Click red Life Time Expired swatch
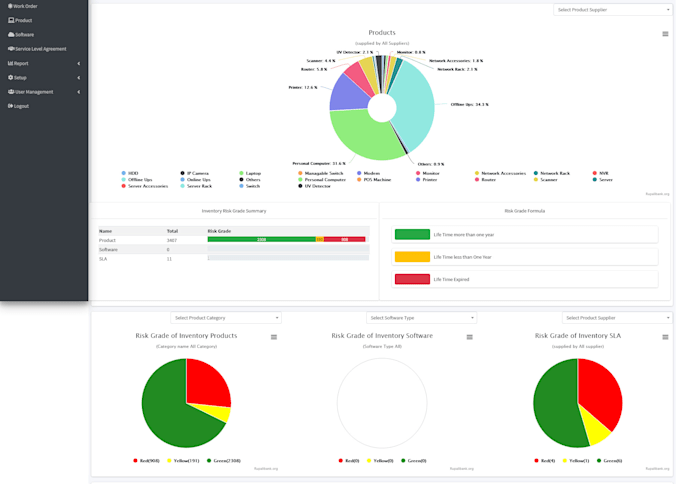 (x=412, y=279)
